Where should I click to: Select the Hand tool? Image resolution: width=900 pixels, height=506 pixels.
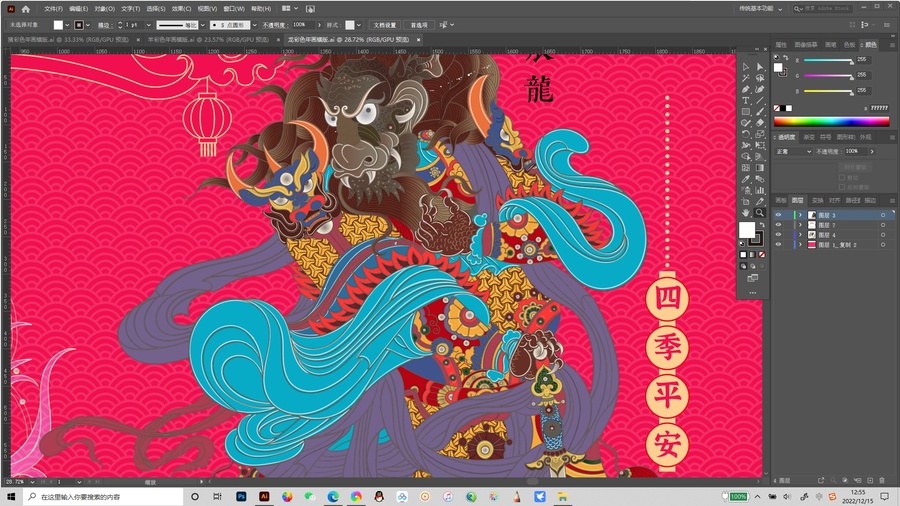[x=746, y=212]
